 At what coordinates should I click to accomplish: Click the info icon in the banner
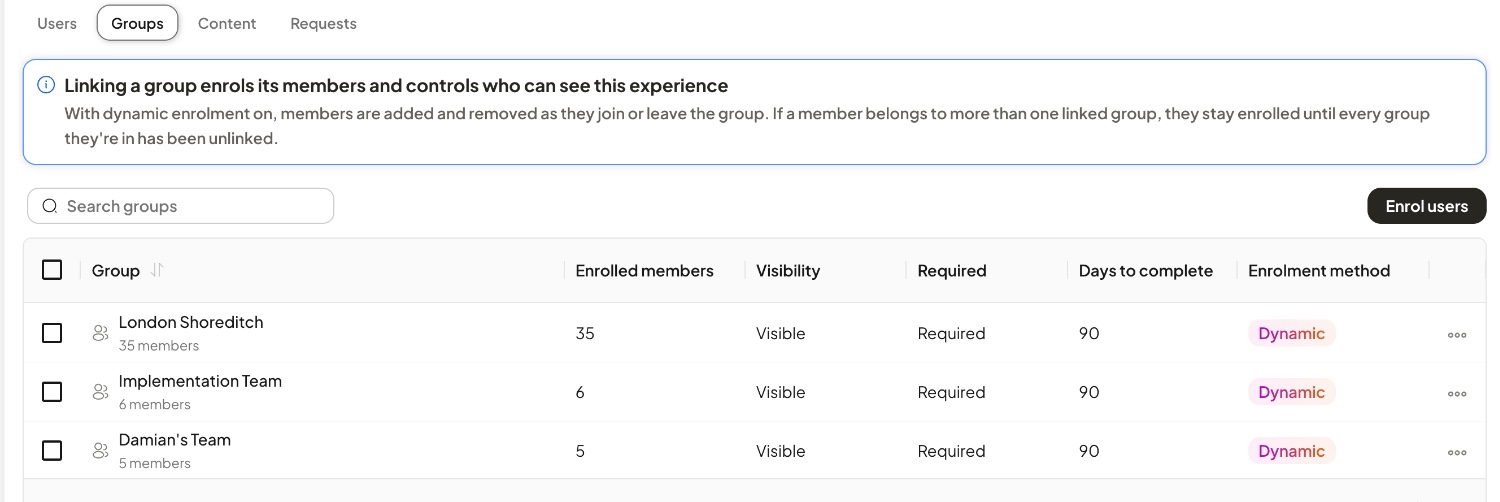click(46, 85)
